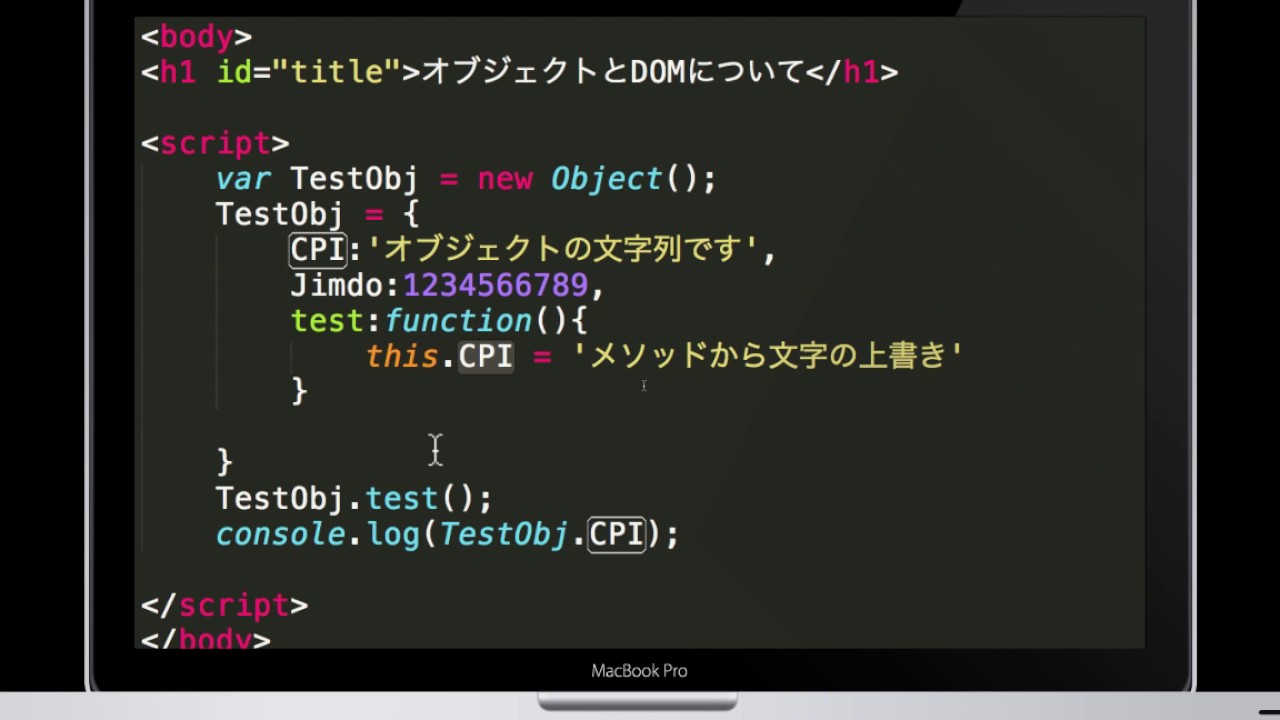Click the TestObj.test() method call
Viewport: 1280px width, 720px height.
tap(354, 498)
